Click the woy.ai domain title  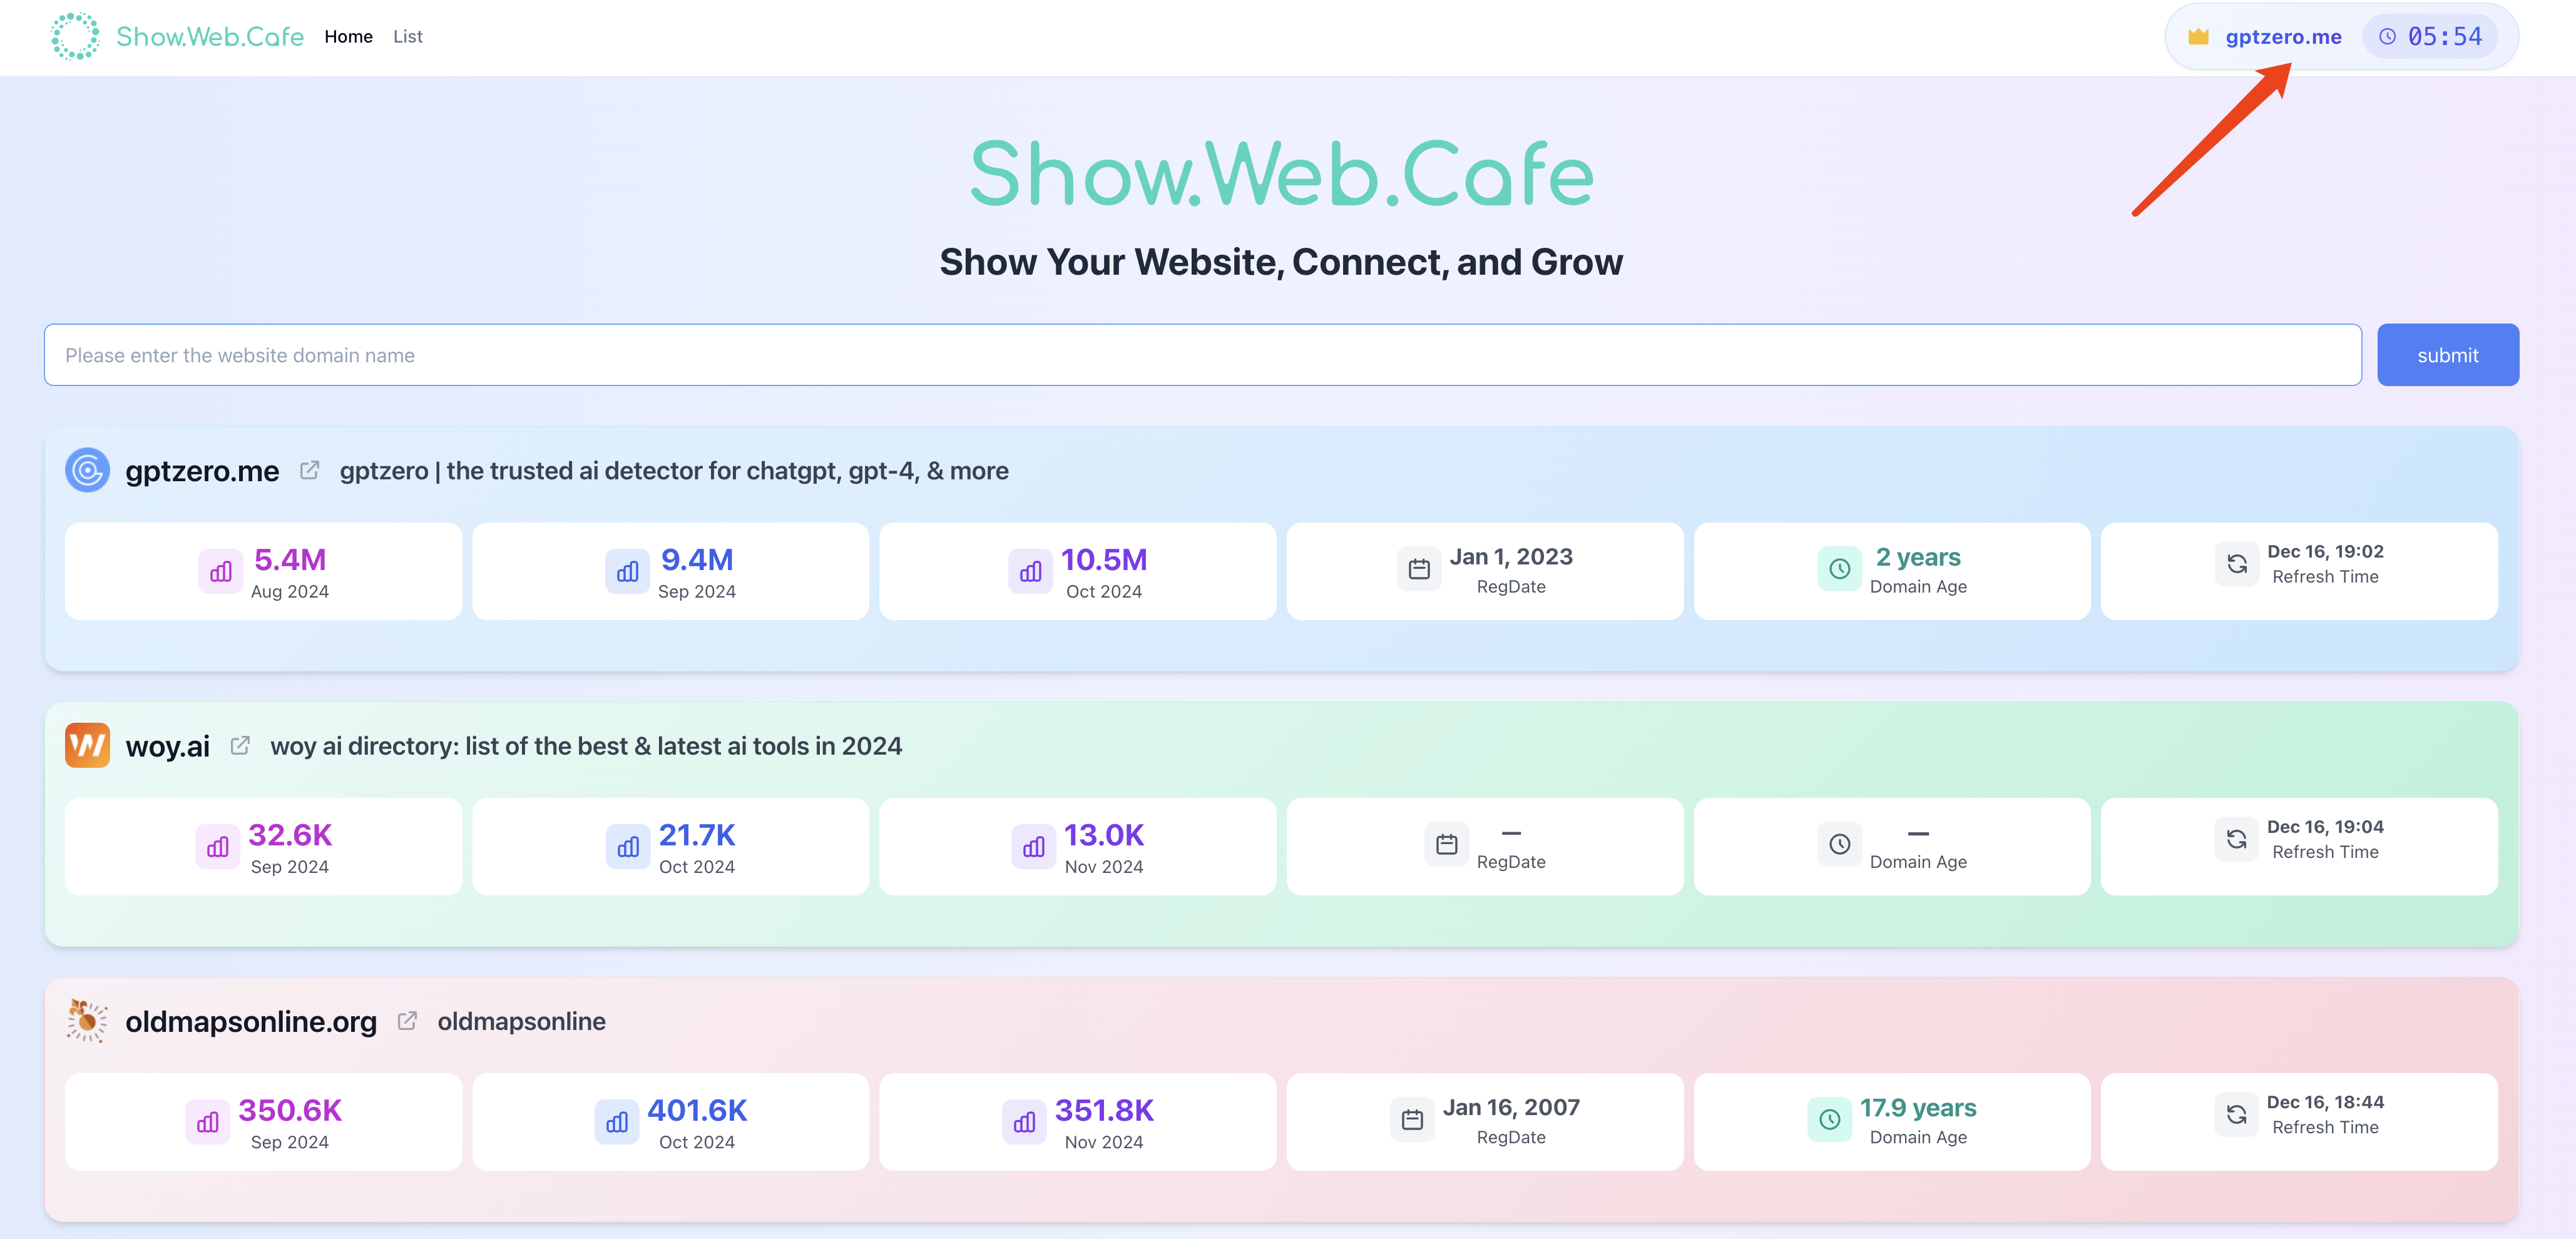168,746
